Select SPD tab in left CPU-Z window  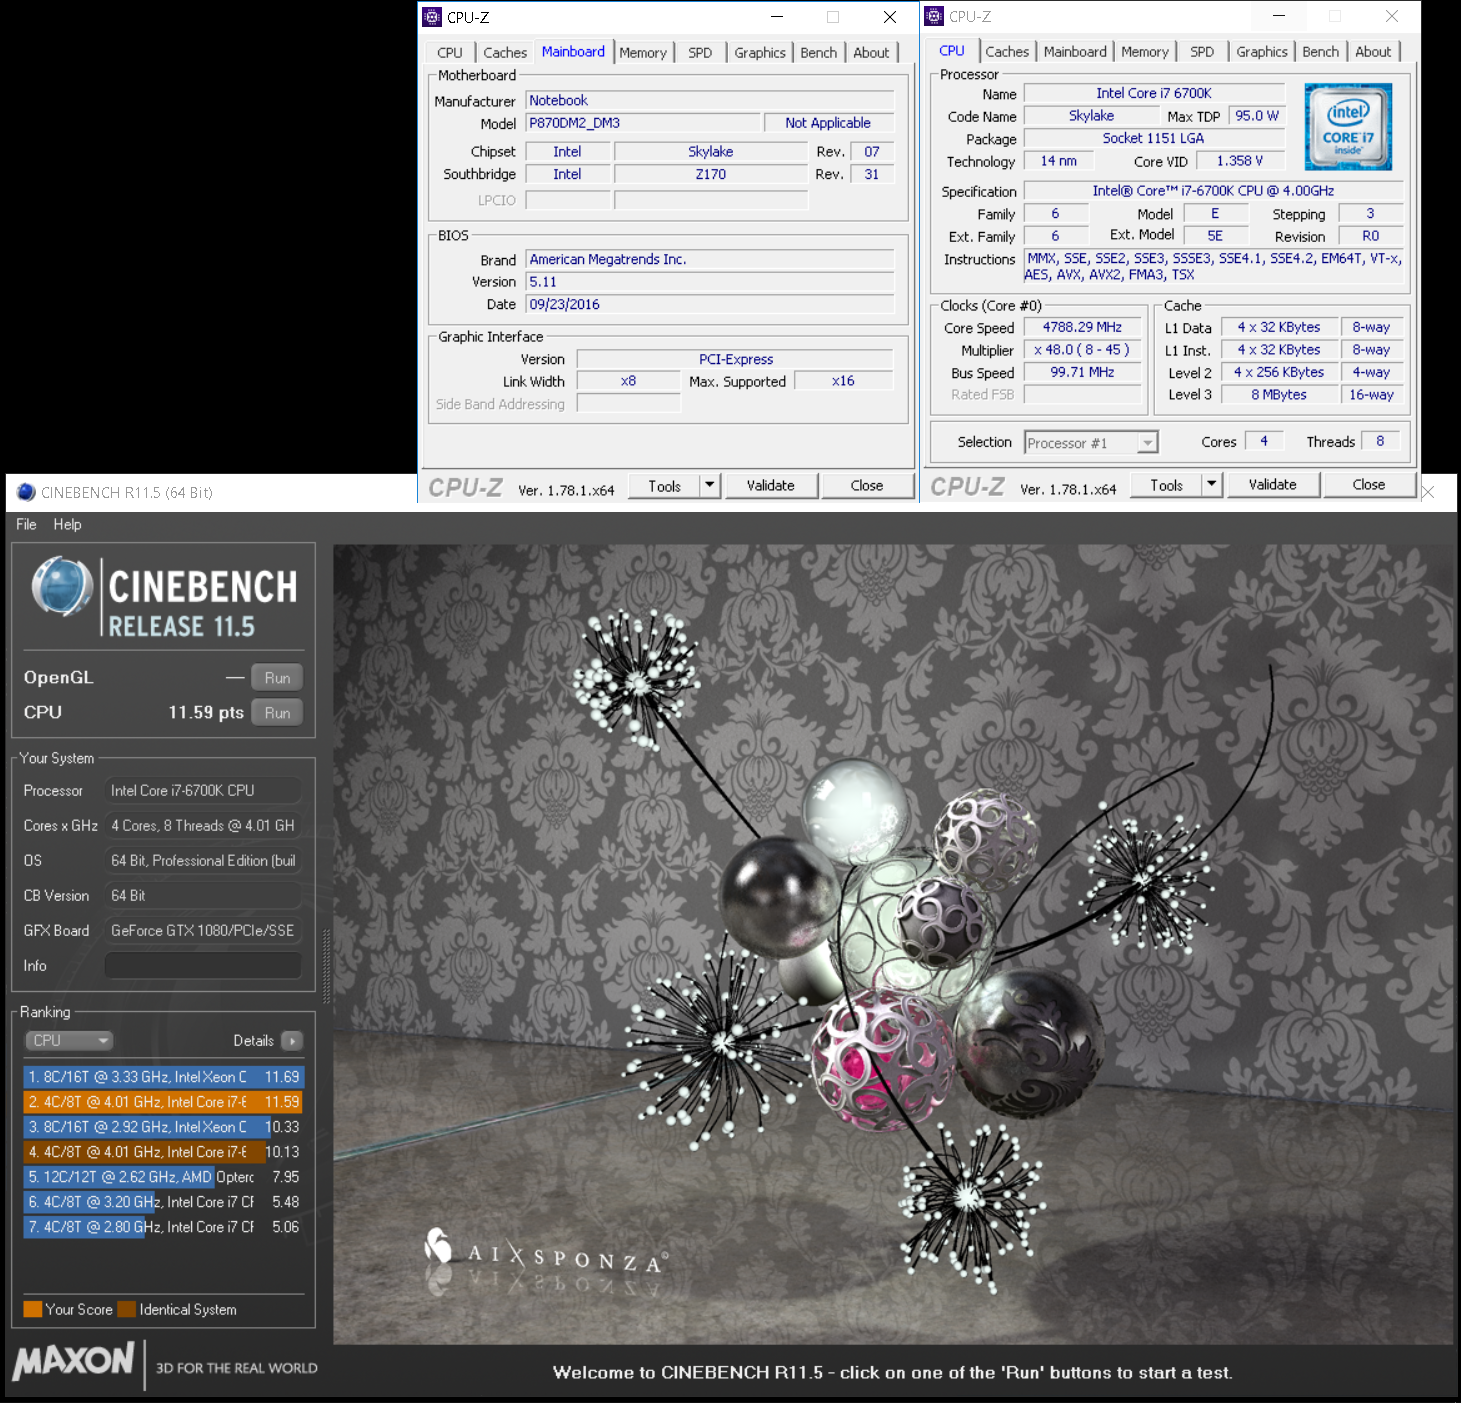pyautogui.click(x=700, y=52)
